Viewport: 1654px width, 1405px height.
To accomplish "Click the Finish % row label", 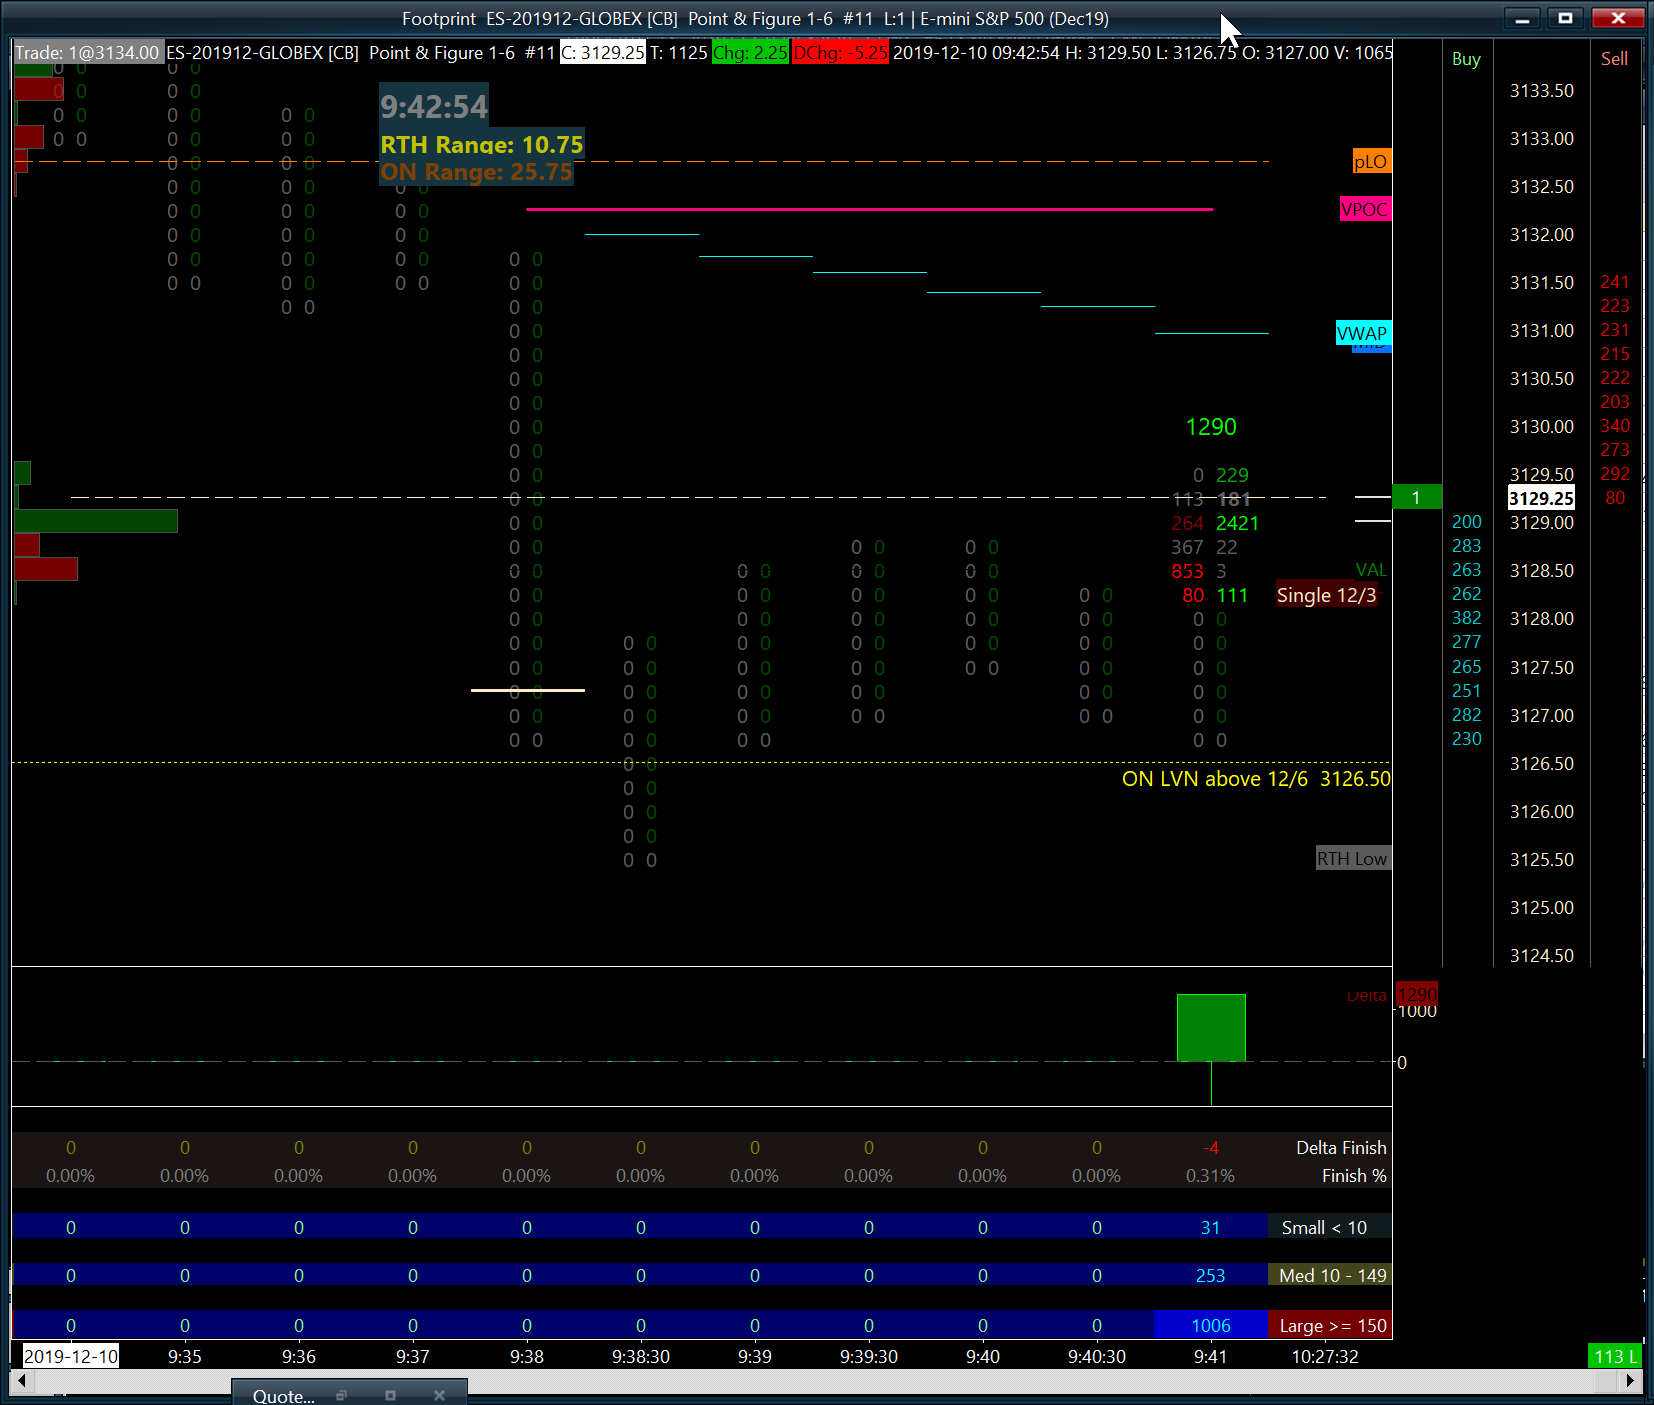I will 1354,1176.
